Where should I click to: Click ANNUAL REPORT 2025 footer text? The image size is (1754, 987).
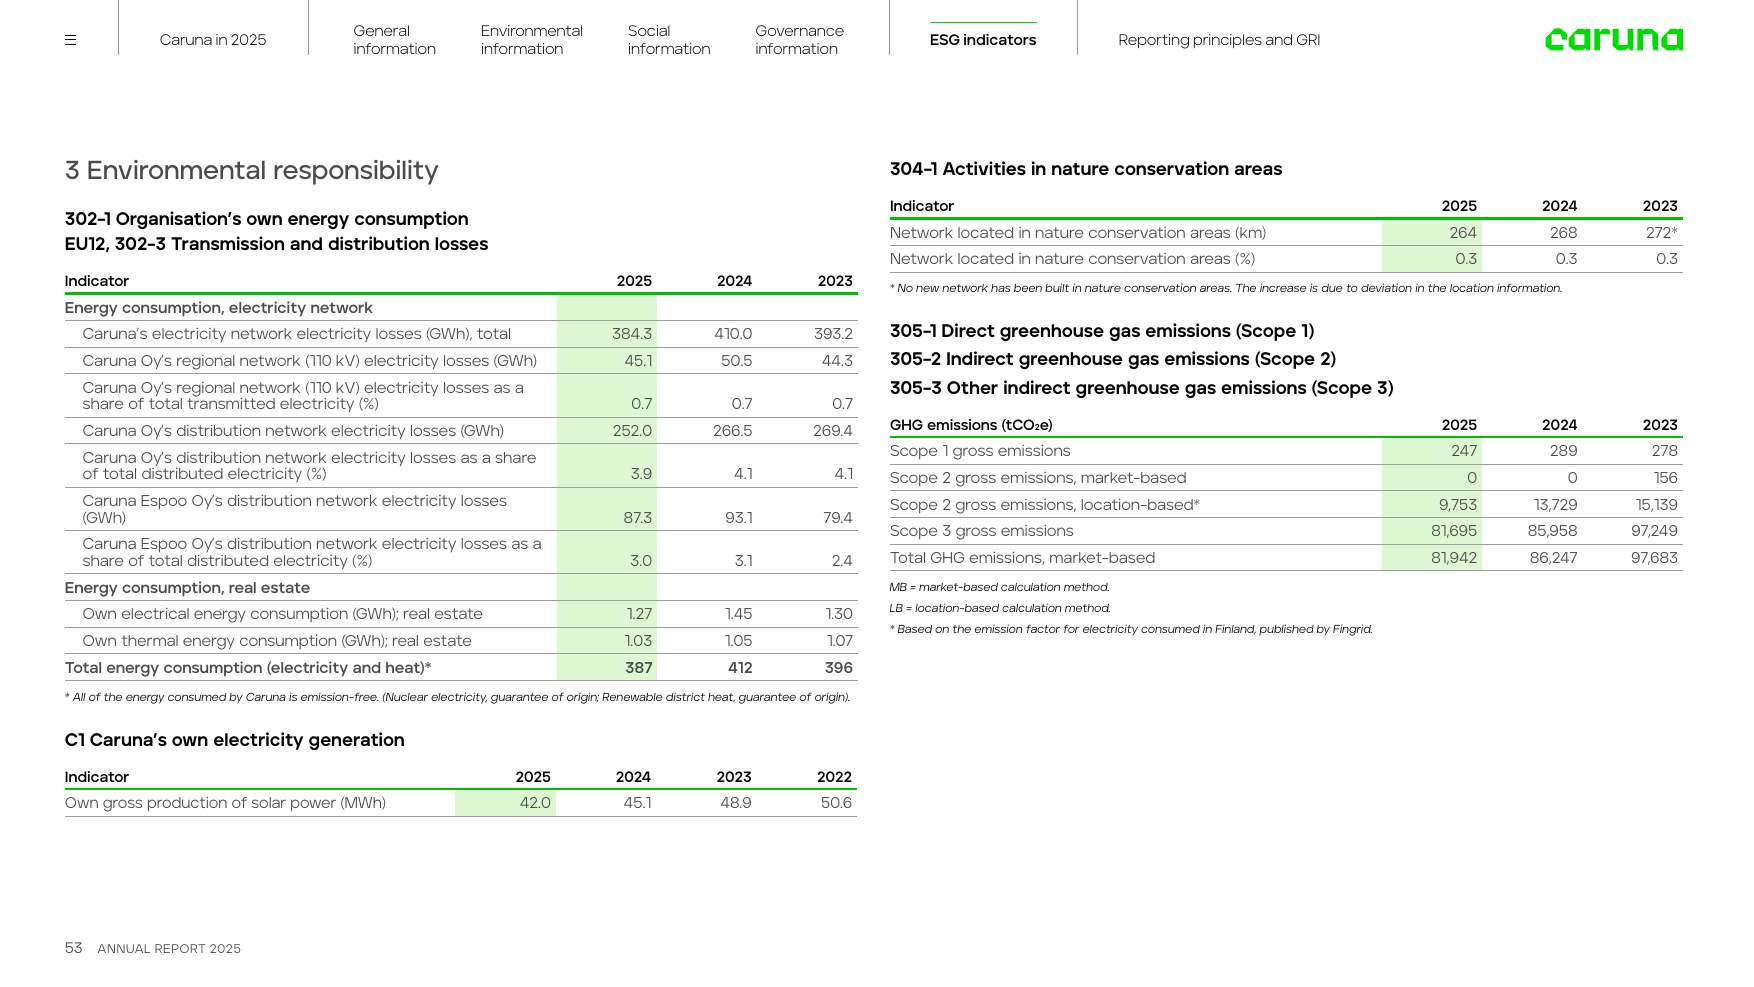pyautogui.click(x=169, y=949)
